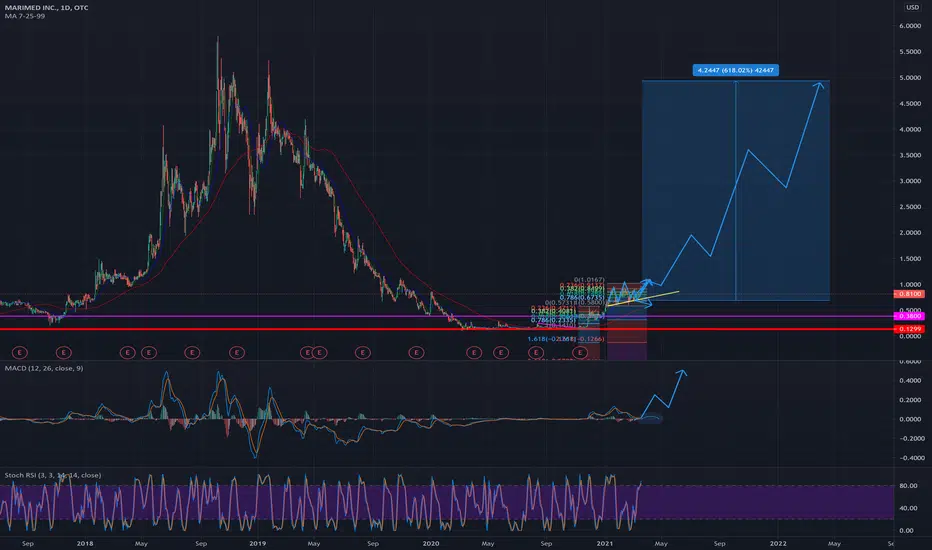Image resolution: width=932 pixels, height=550 pixels.
Task: Select the horizontal magenta support line
Action: click(x=446, y=316)
